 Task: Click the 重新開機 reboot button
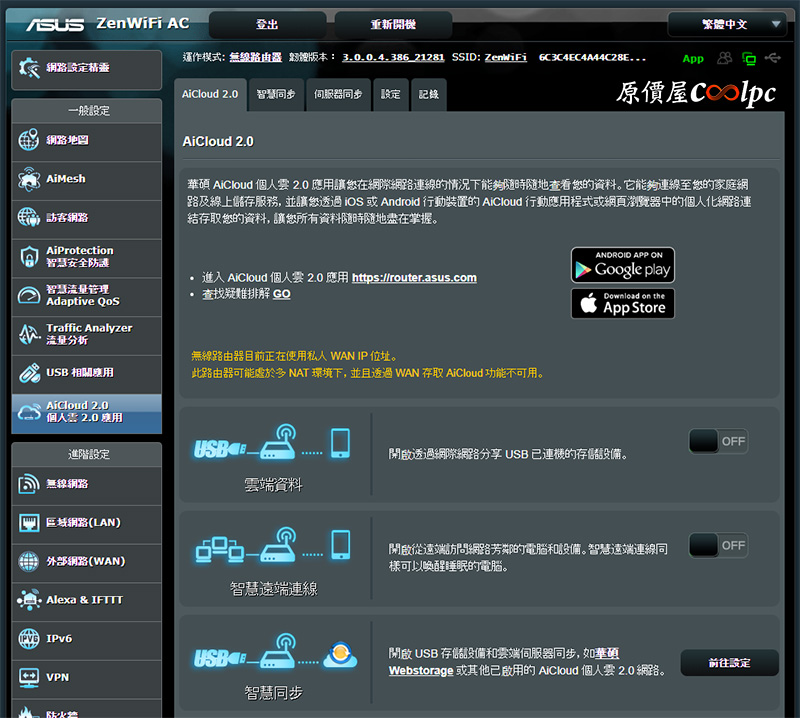[x=393, y=24]
